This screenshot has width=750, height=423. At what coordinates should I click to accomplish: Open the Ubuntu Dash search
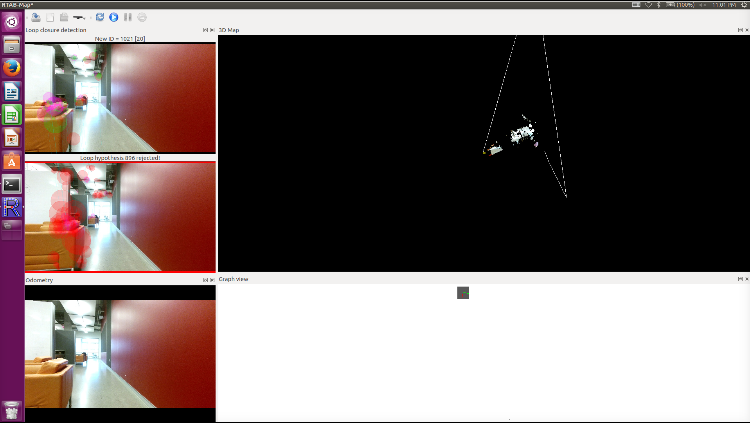tap(12, 21)
